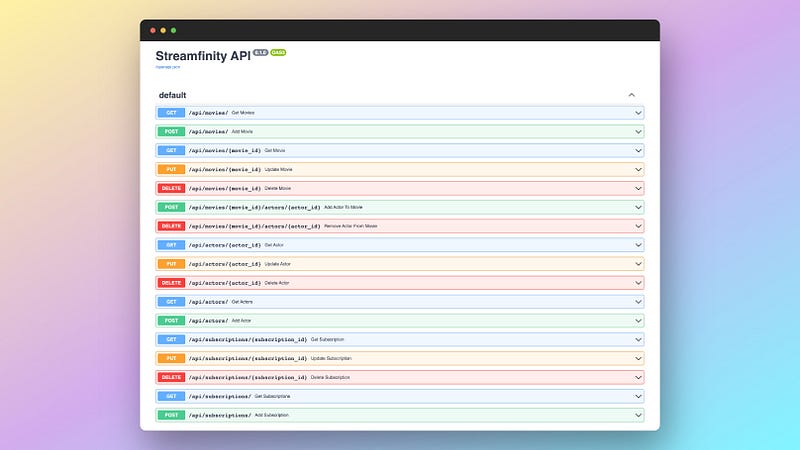Expand the Remove Actor From Movie chevron
The width and height of the screenshot is (800, 450).
point(638,226)
